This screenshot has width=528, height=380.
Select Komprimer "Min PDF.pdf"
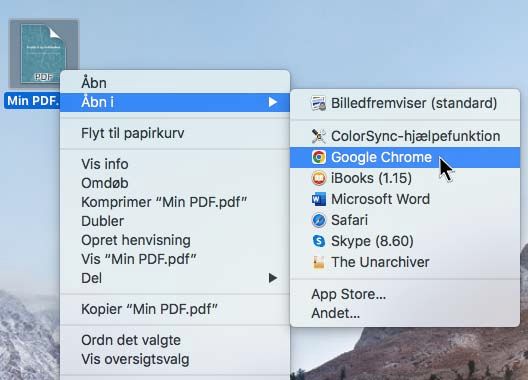point(175,202)
